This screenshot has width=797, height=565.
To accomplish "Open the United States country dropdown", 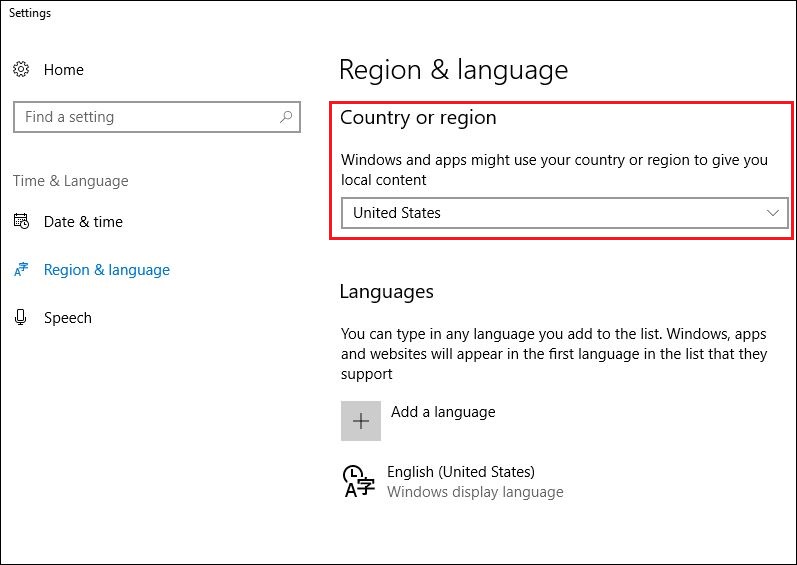I will click(564, 213).
